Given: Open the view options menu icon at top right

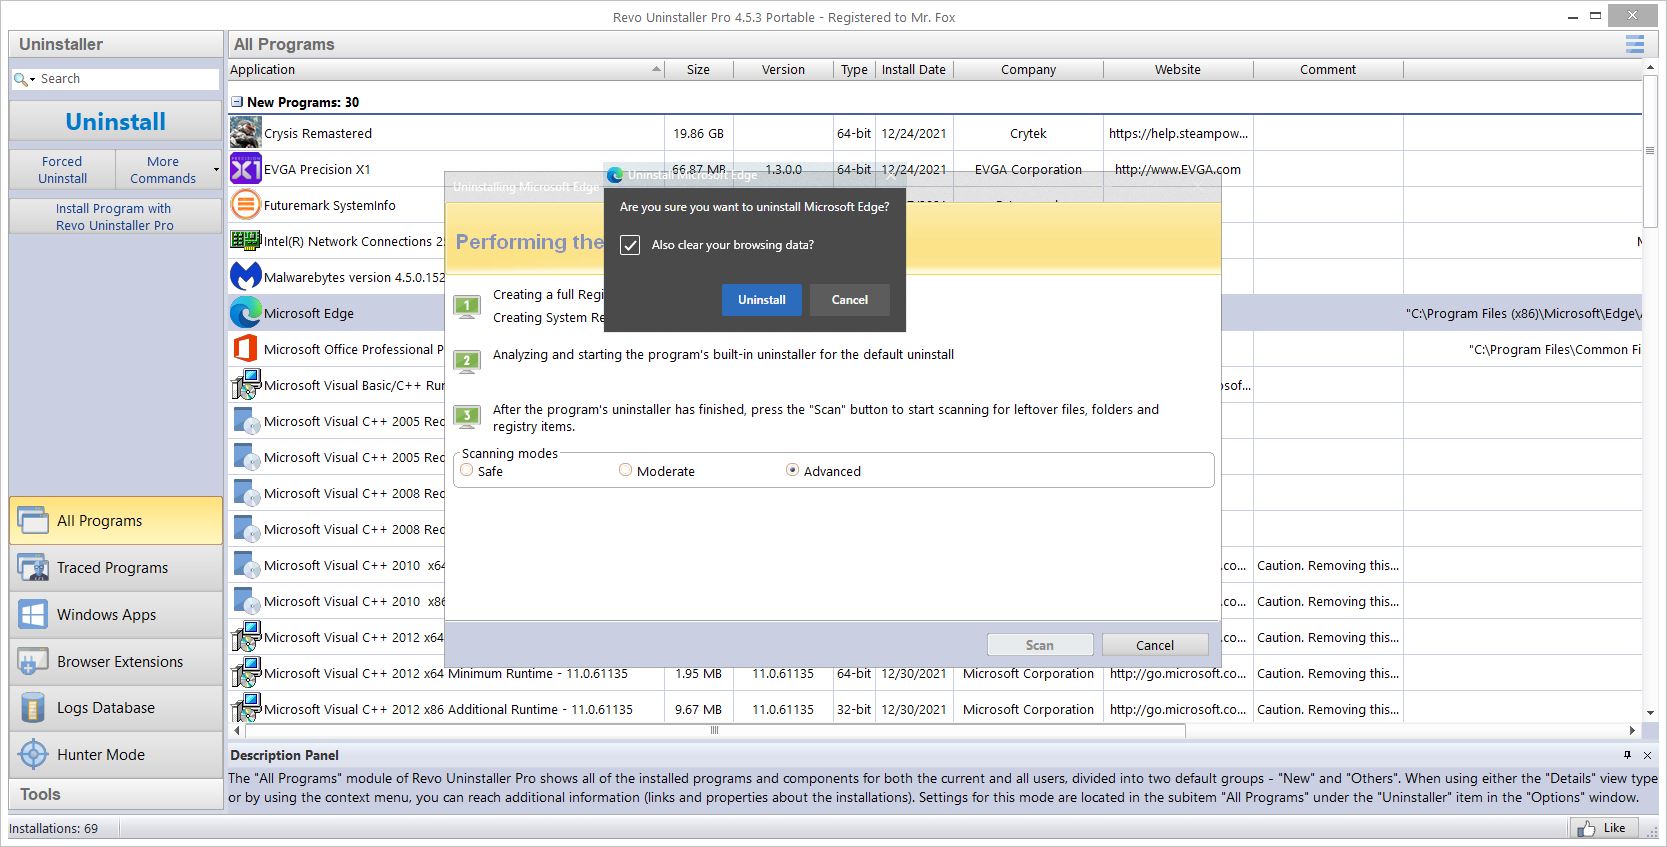Looking at the screenshot, I should coord(1635,44).
